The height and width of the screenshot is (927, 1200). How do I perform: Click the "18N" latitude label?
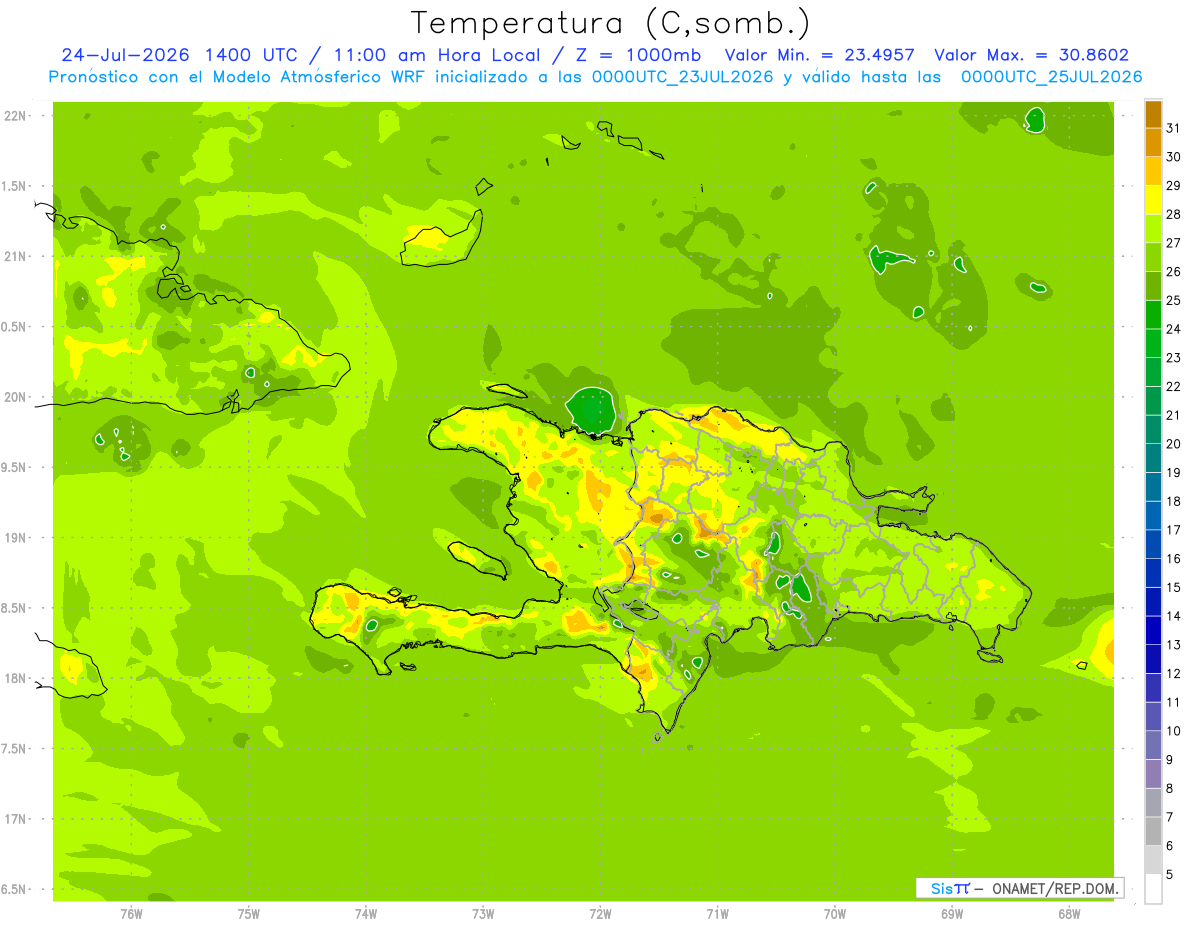[15, 678]
